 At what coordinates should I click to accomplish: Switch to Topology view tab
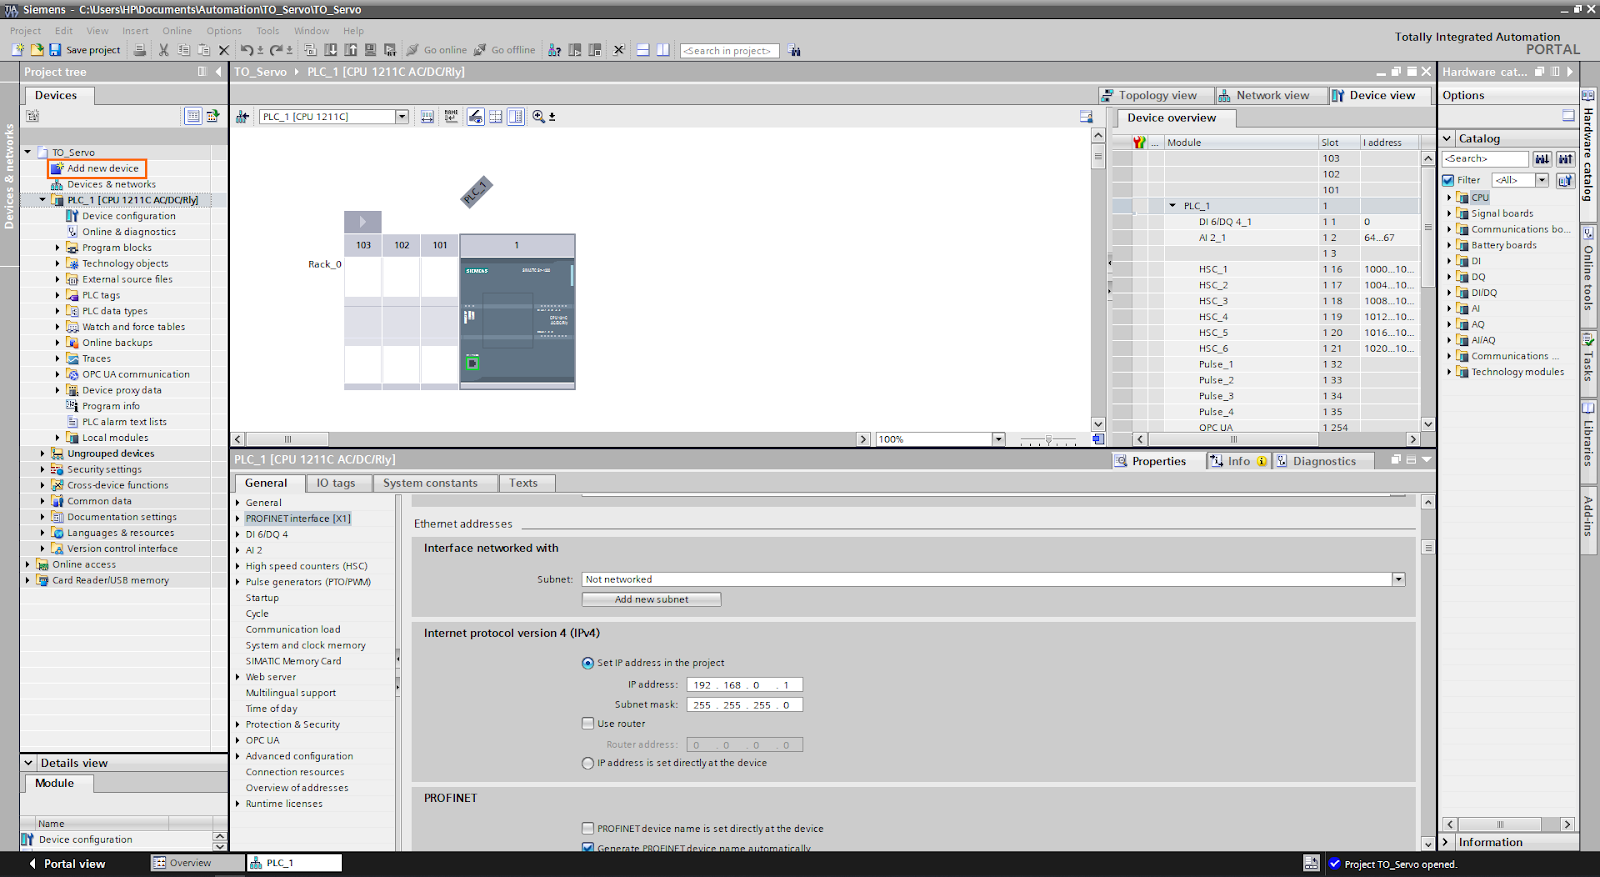tap(1156, 95)
